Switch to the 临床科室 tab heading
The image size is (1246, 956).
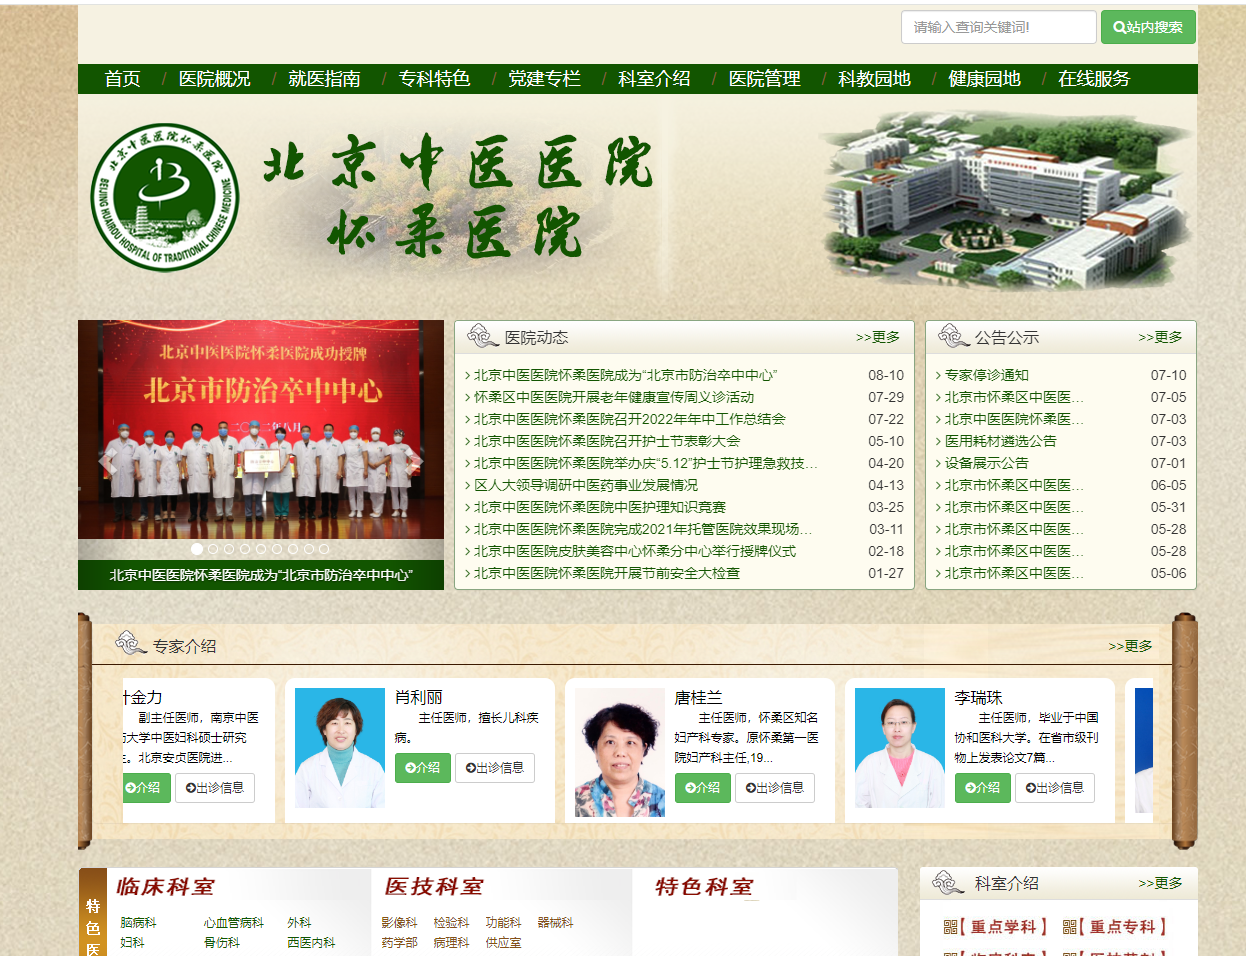pos(166,887)
